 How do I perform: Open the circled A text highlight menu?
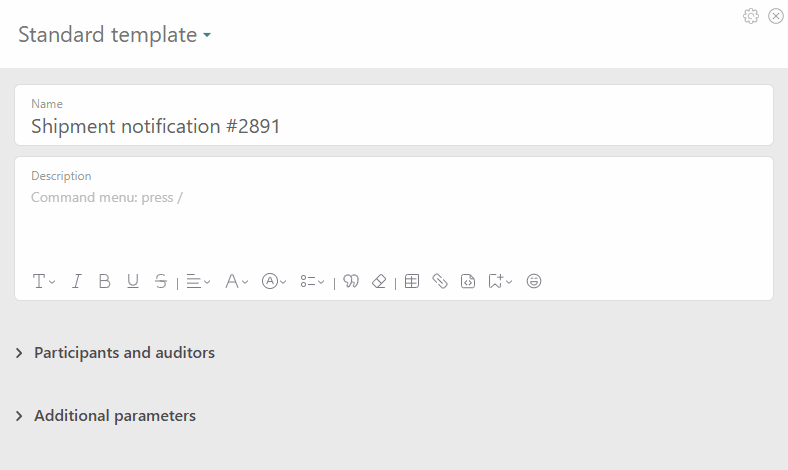(x=274, y=282)
